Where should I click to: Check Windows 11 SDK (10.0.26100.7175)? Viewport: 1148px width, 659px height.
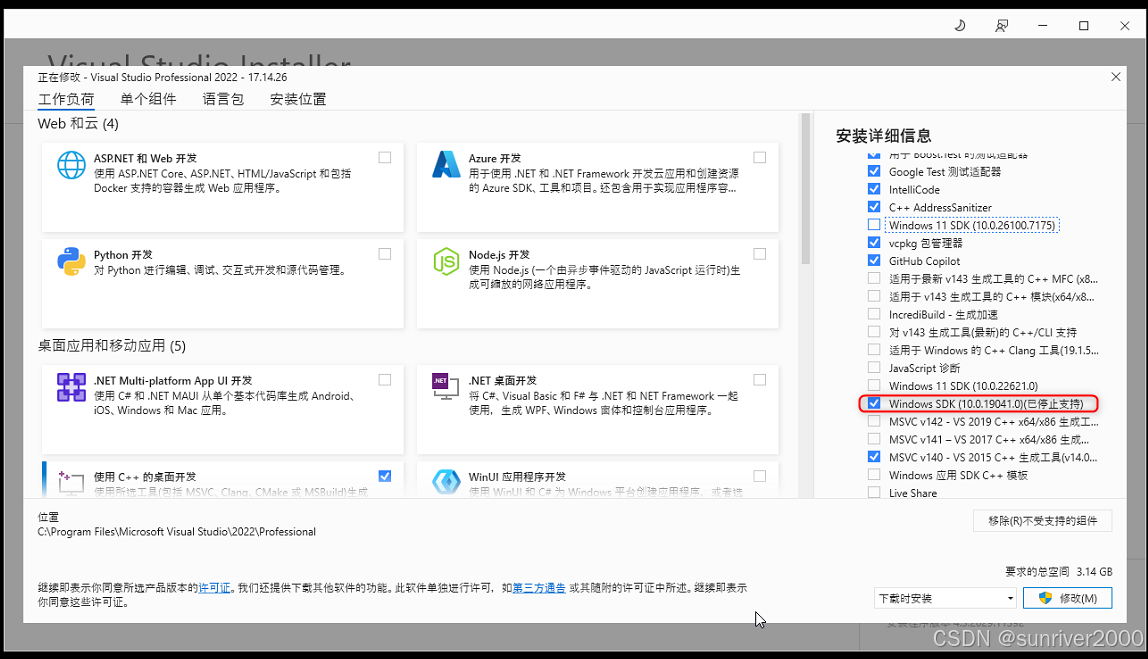(874, 225)
